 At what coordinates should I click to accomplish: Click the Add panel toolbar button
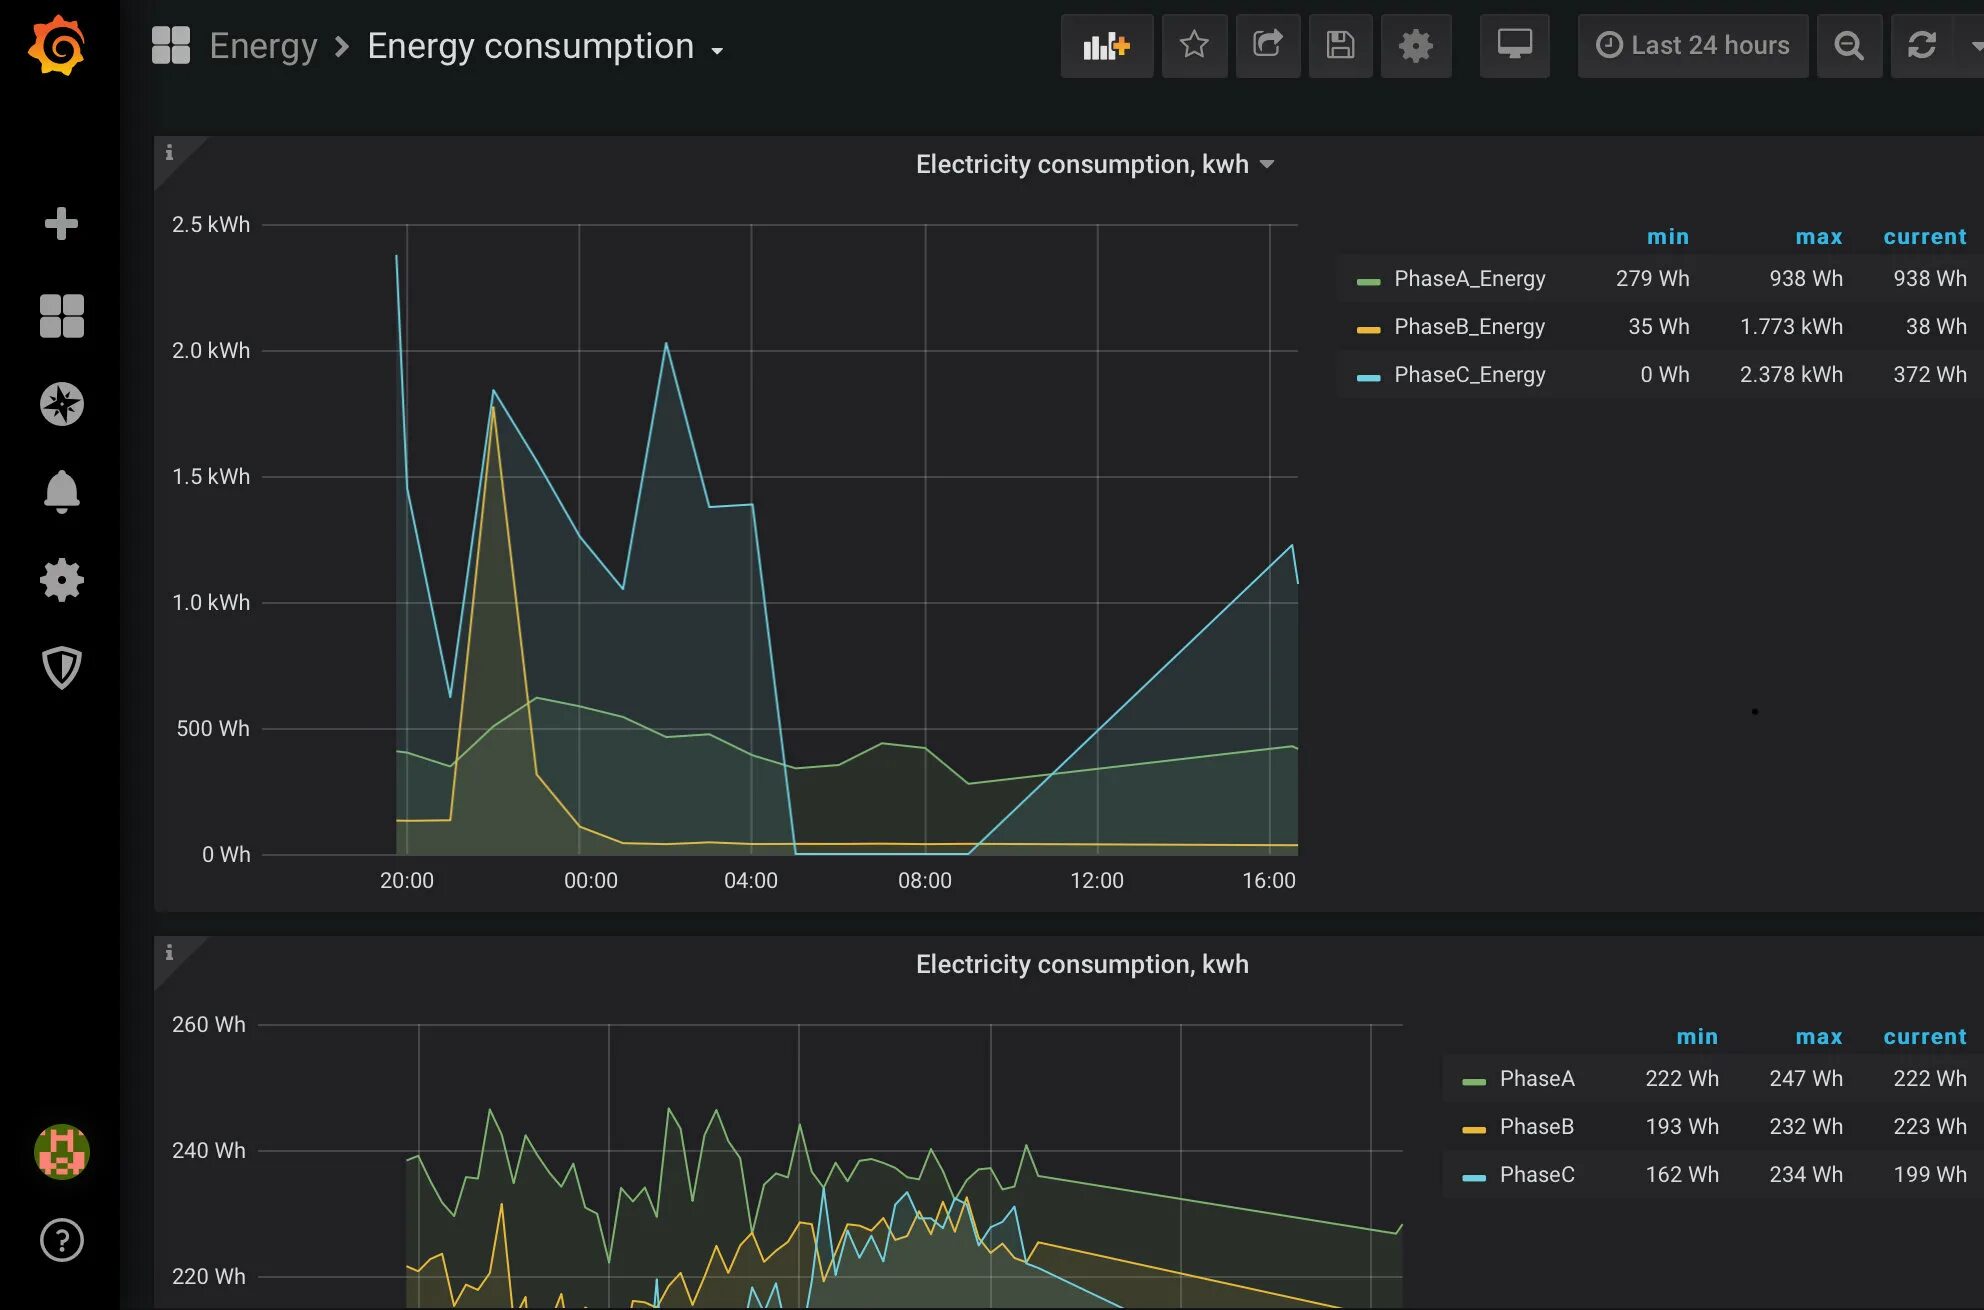point(1106,46)
